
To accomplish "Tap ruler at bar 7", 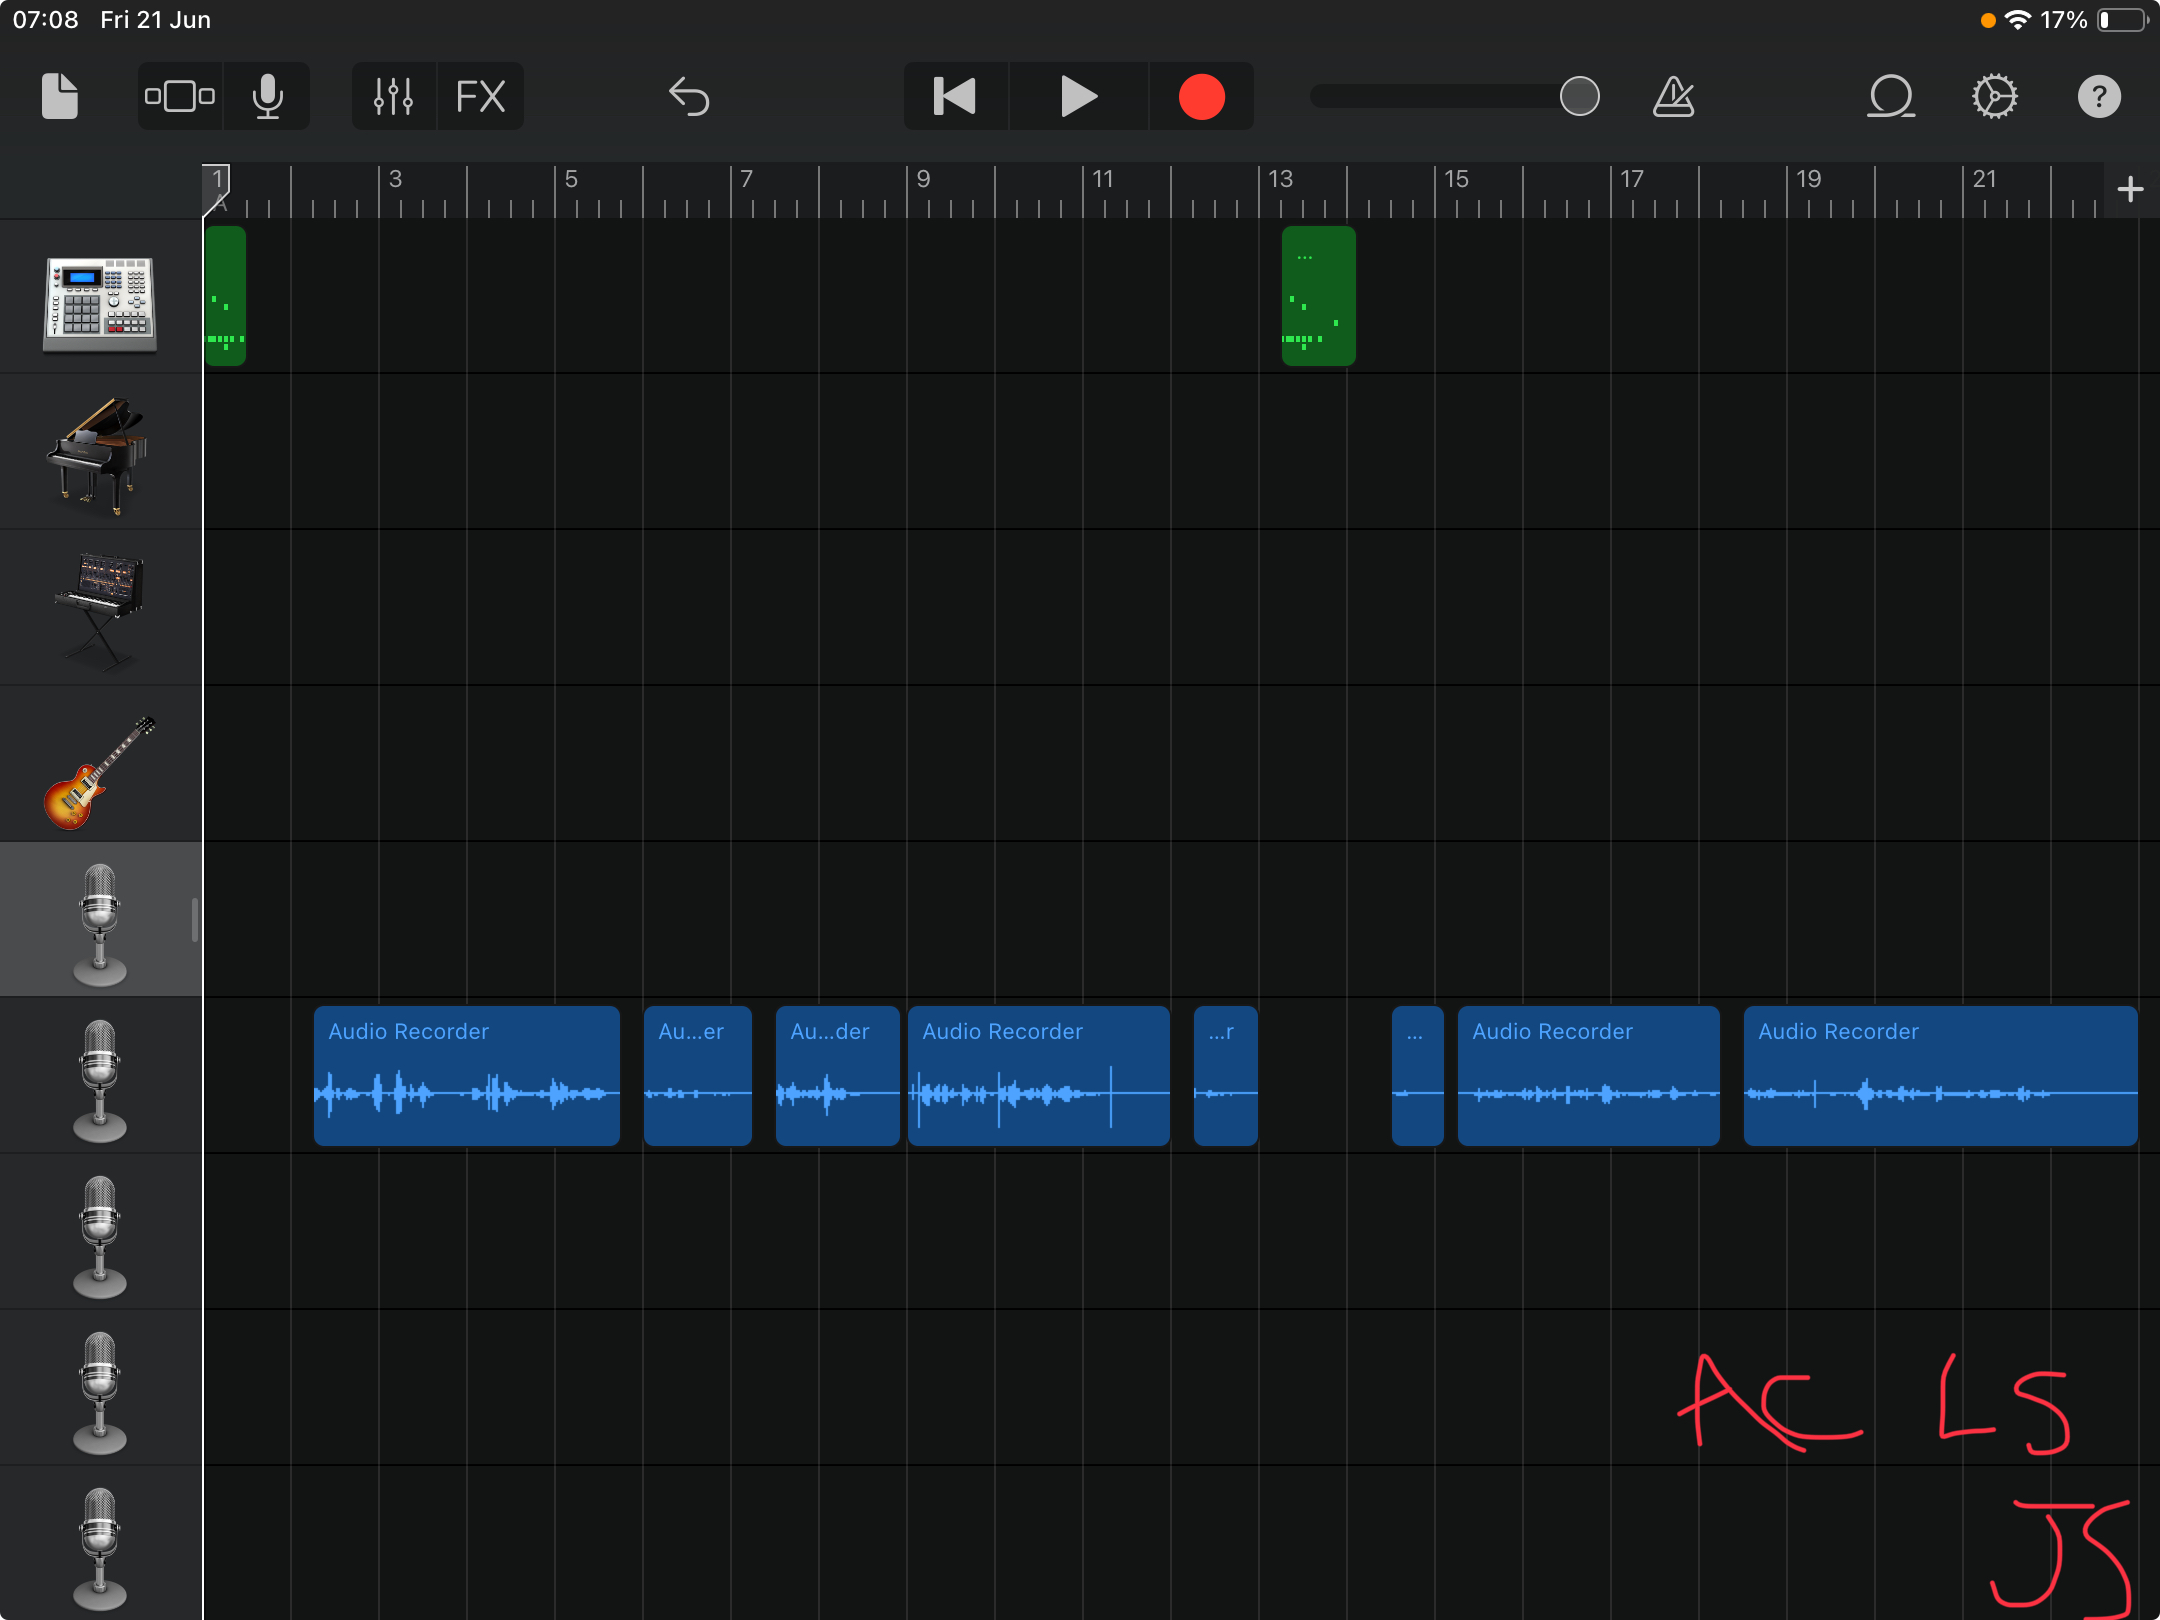I will coord(747,180).
